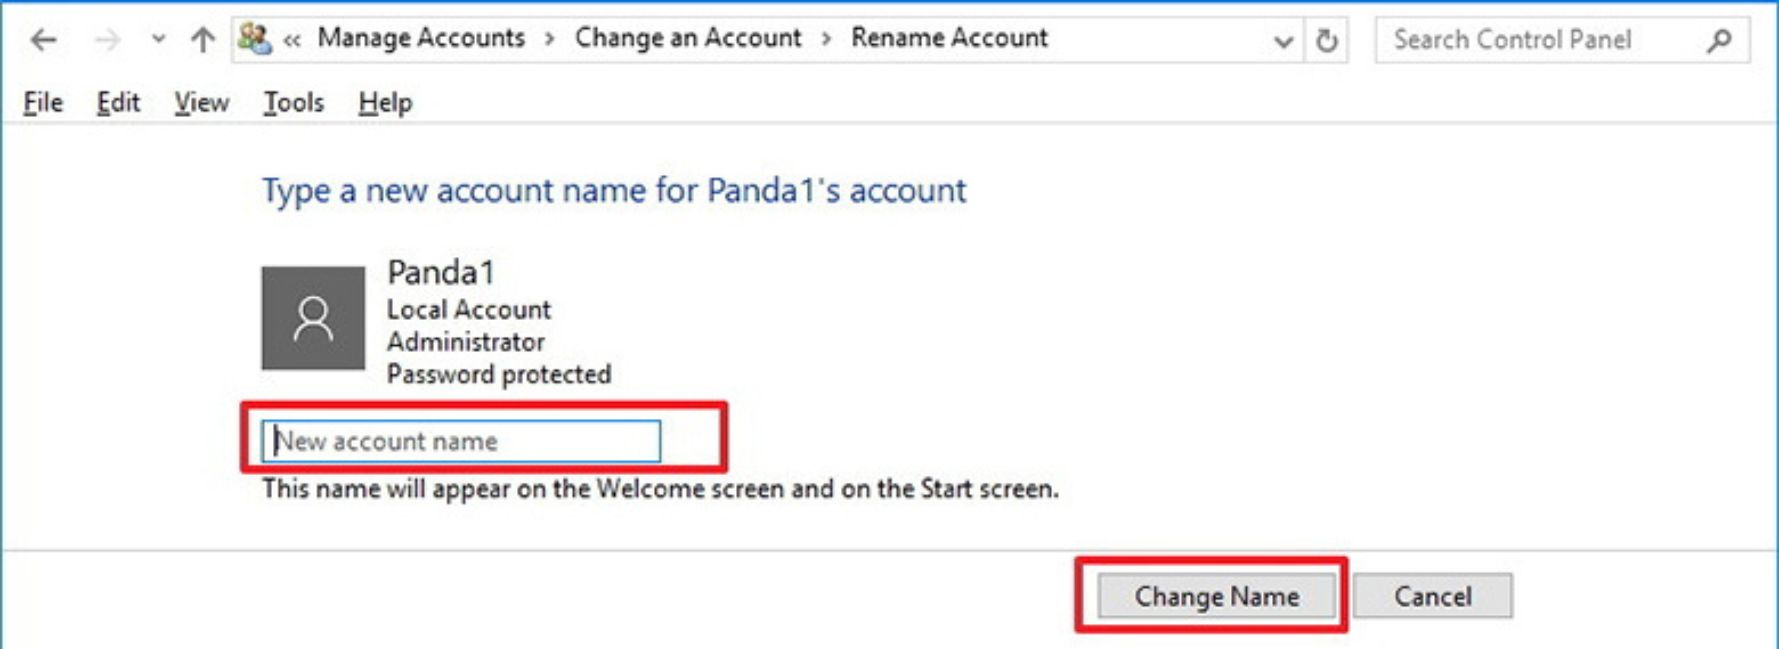Open the recent locations dropdown chevron
This screenshot has width=1779, height=649.
click(158, 40)
